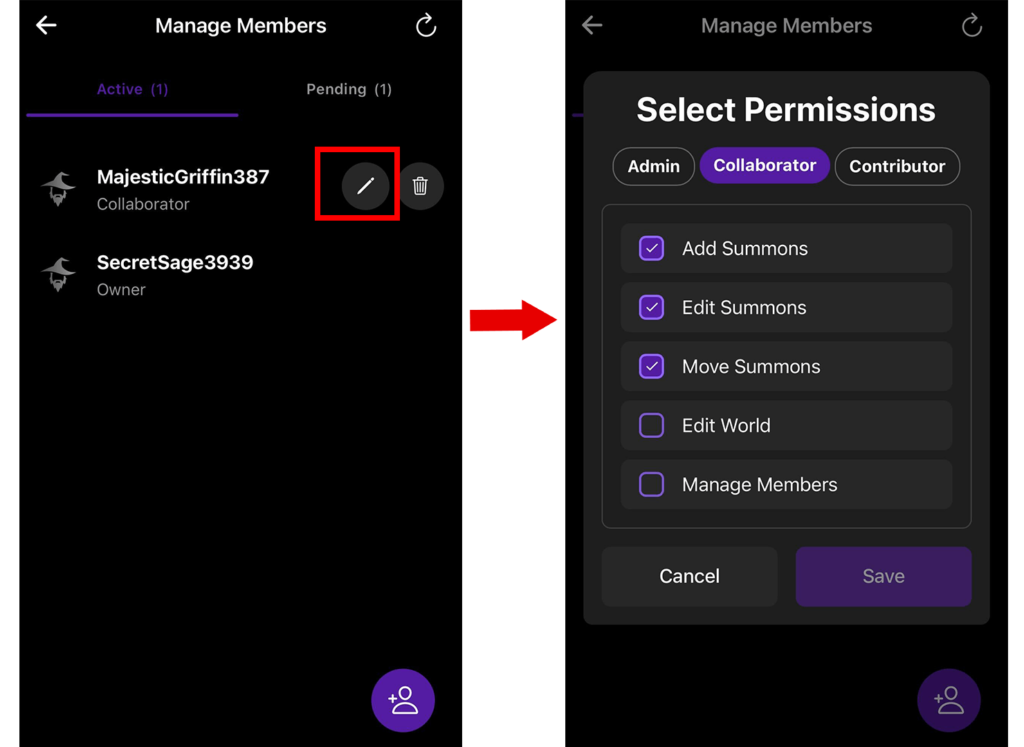Select the Active (1) tab

(132, 89)
